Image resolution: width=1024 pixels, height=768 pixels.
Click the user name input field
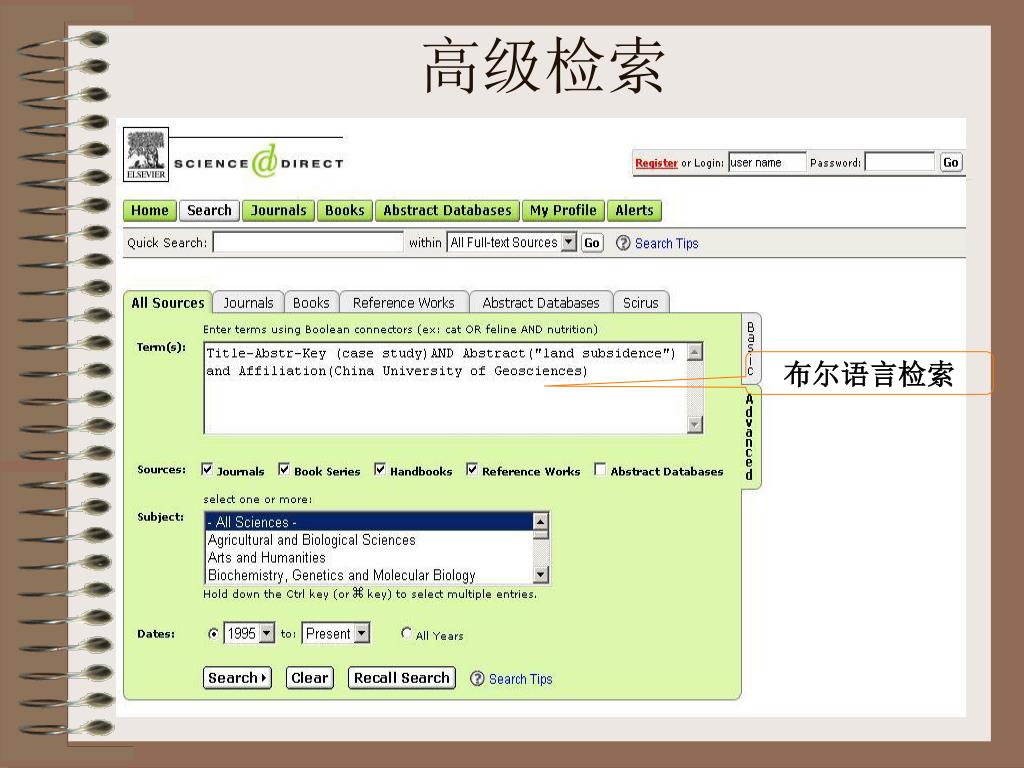(767, 162)
